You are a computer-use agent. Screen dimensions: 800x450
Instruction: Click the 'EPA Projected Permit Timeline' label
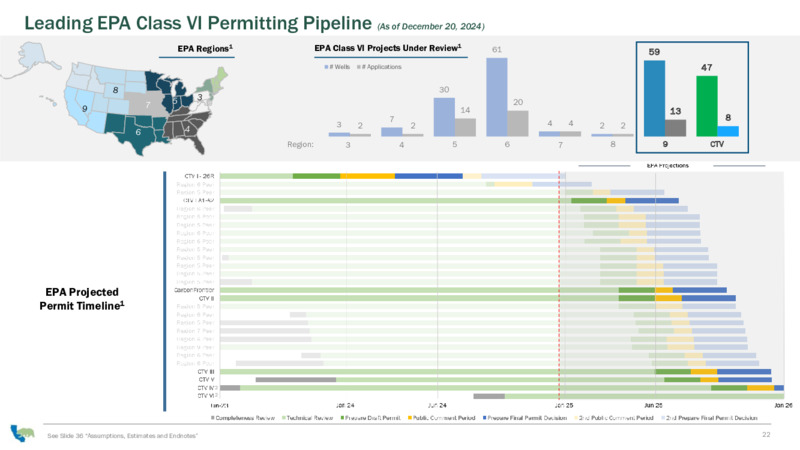click(82, 299)
